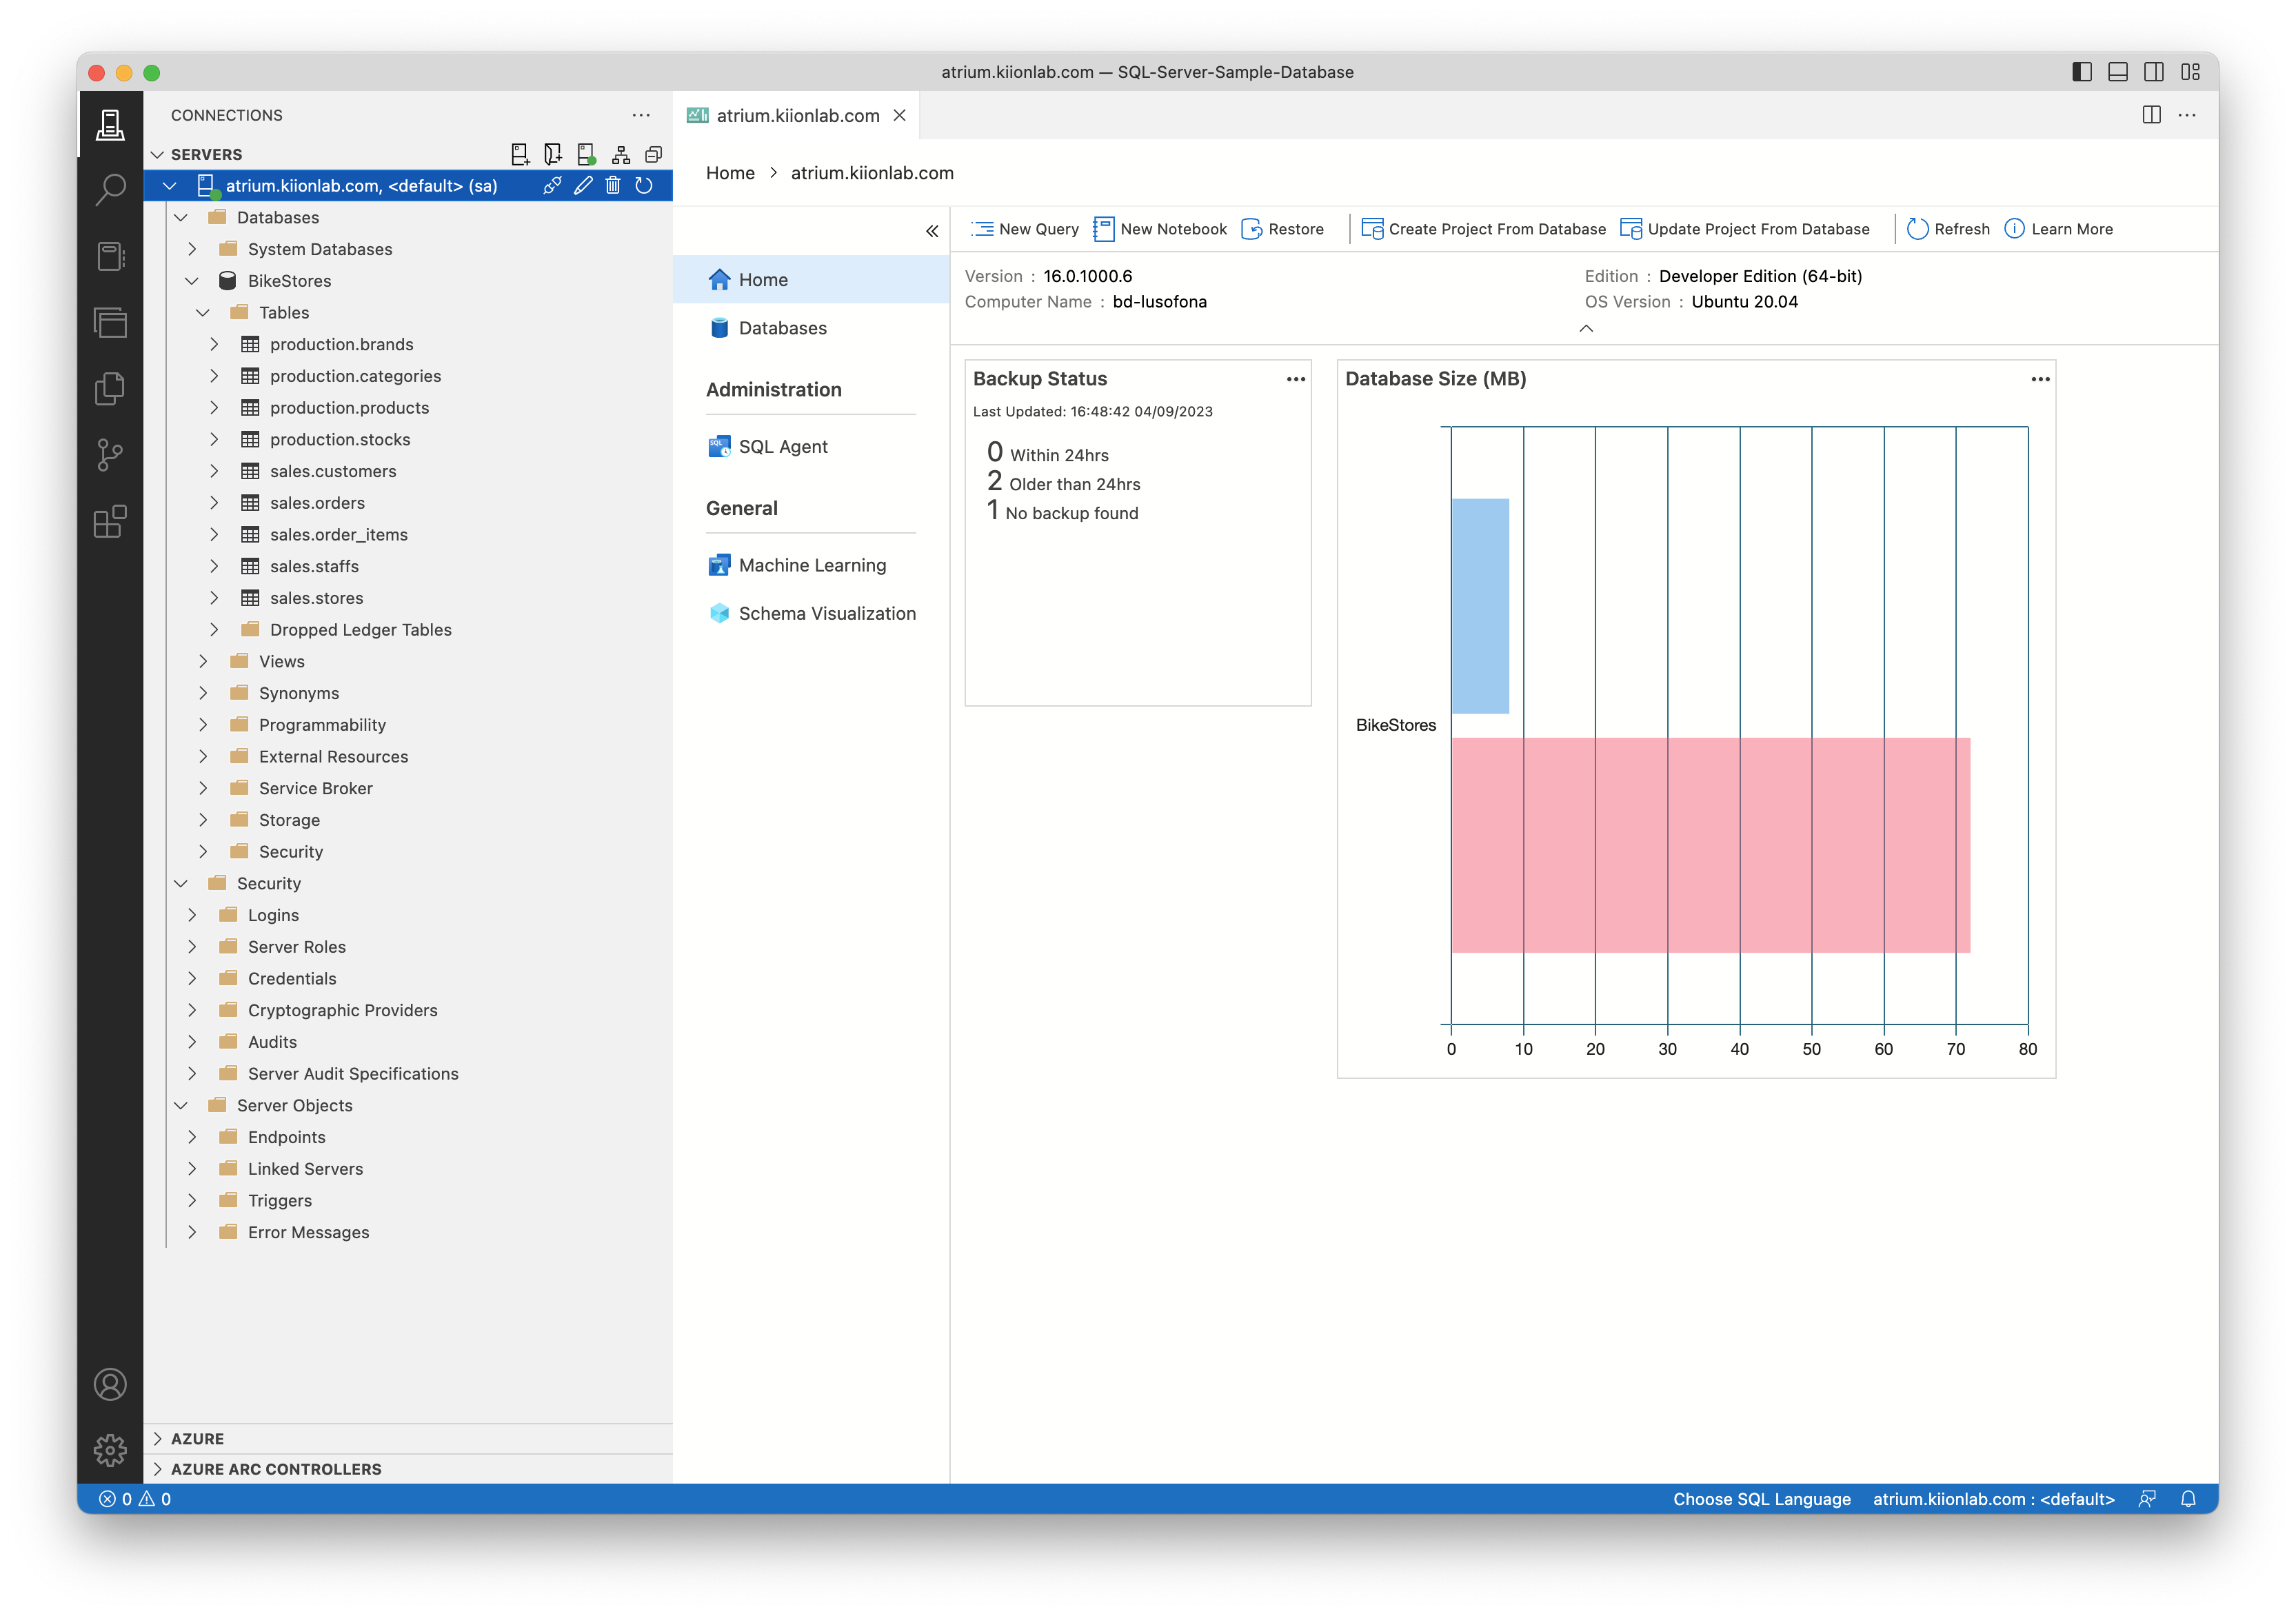The image size is (2296, 1616).
Task: Collapse all servers with Collapse All icon
Action: point(654,154)
